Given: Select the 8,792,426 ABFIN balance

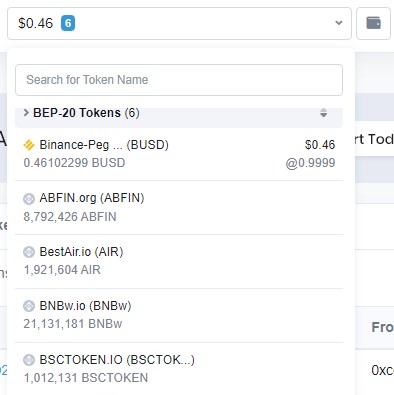Looking at the screenshot, I should pyautogui.click(x=70, y=217).
